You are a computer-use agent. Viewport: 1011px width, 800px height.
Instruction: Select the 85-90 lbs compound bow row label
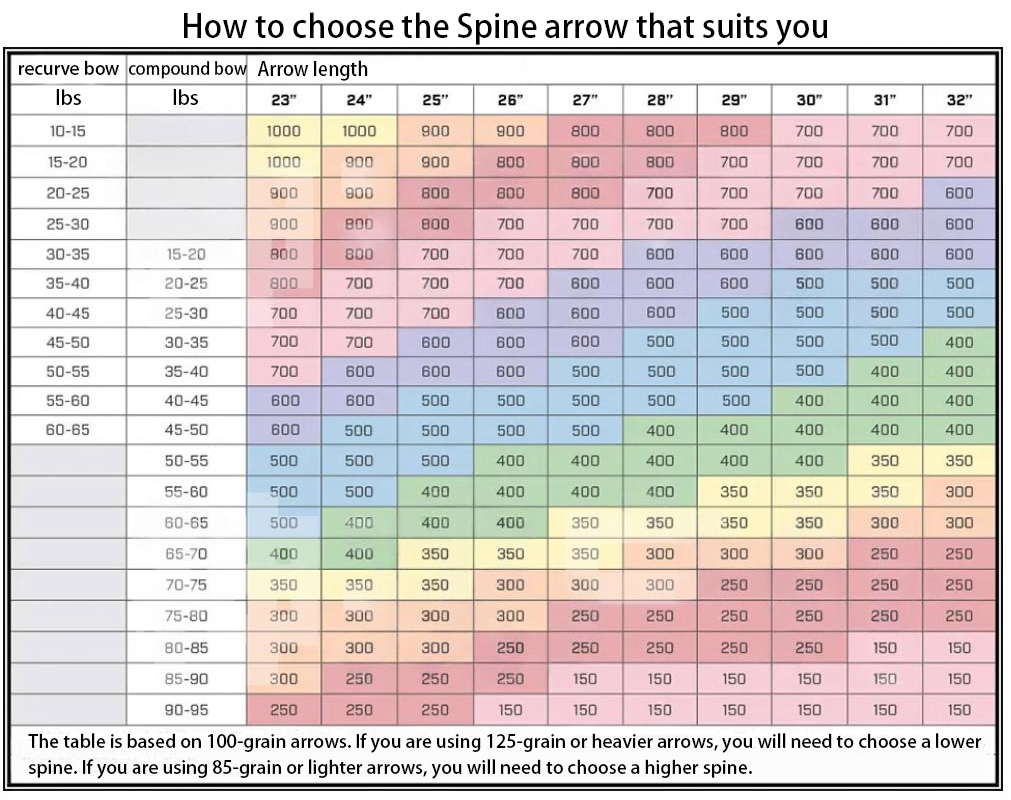186,679
